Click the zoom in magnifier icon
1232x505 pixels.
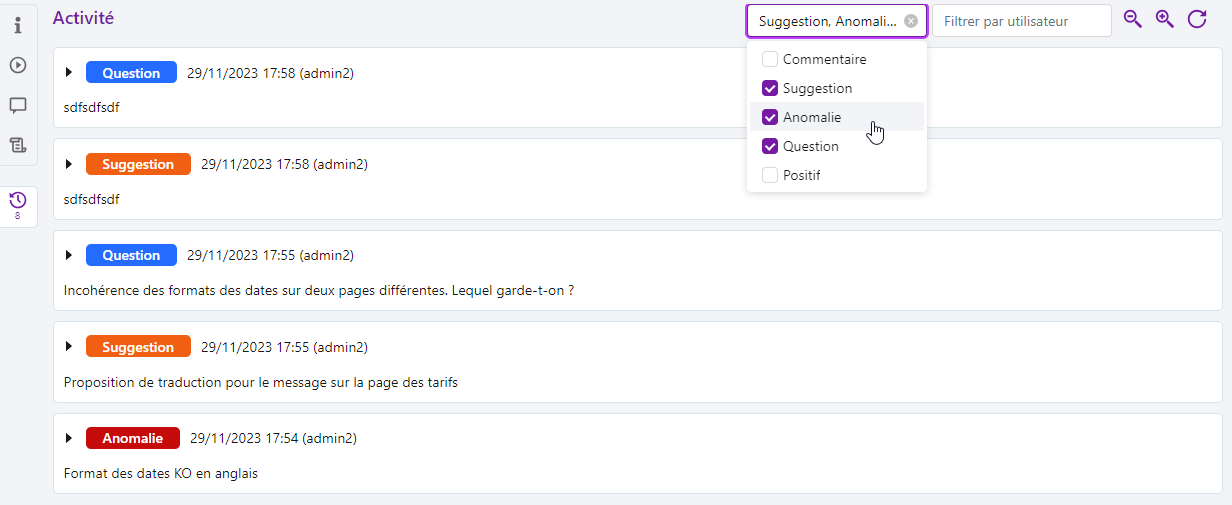click(1164, 19)
